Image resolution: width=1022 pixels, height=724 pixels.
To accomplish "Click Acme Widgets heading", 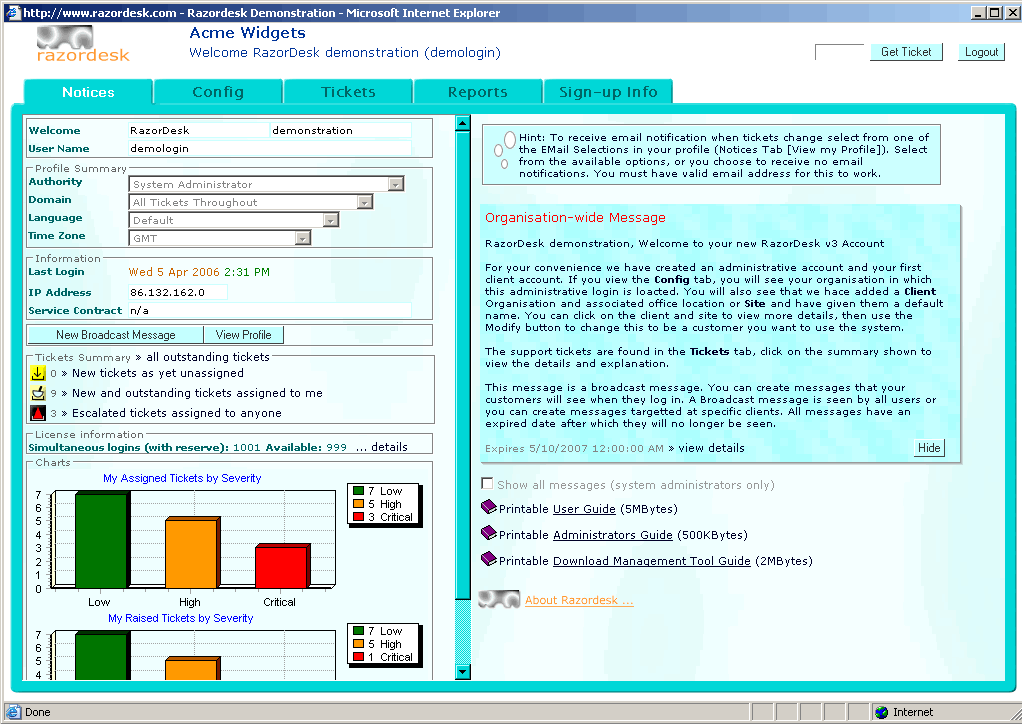I will click(x=248, y=33).
